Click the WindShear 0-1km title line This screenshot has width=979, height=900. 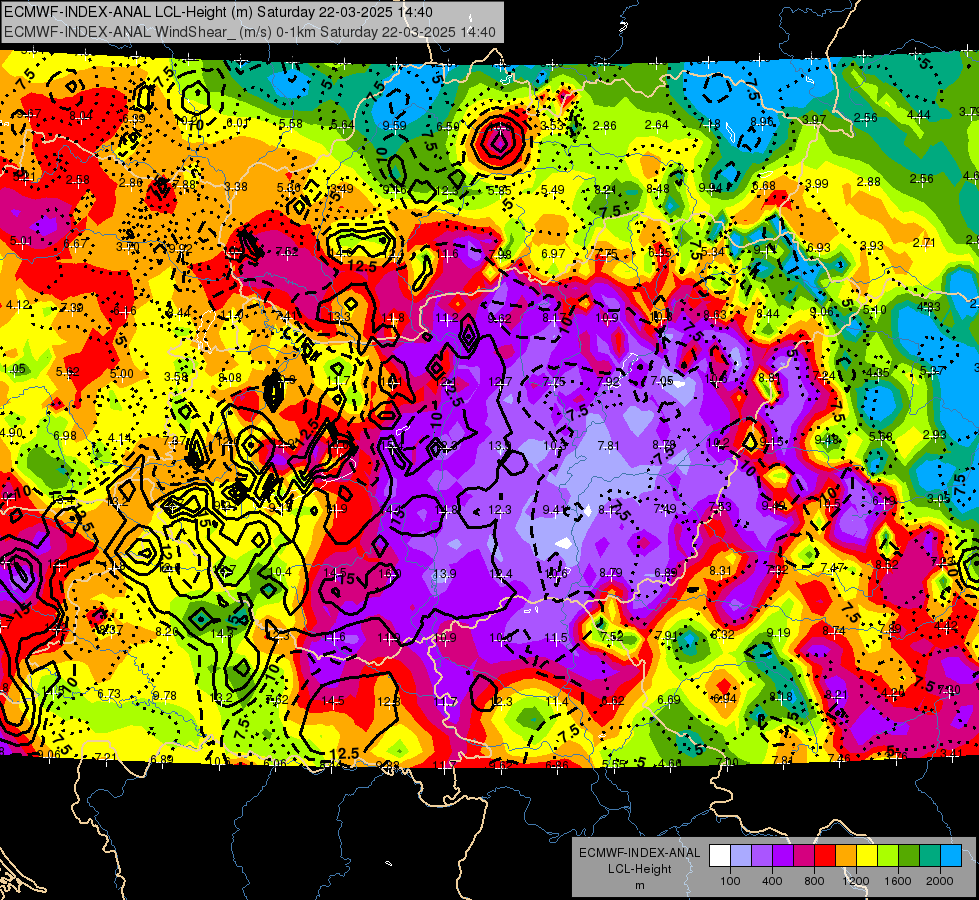pos(250,32)
